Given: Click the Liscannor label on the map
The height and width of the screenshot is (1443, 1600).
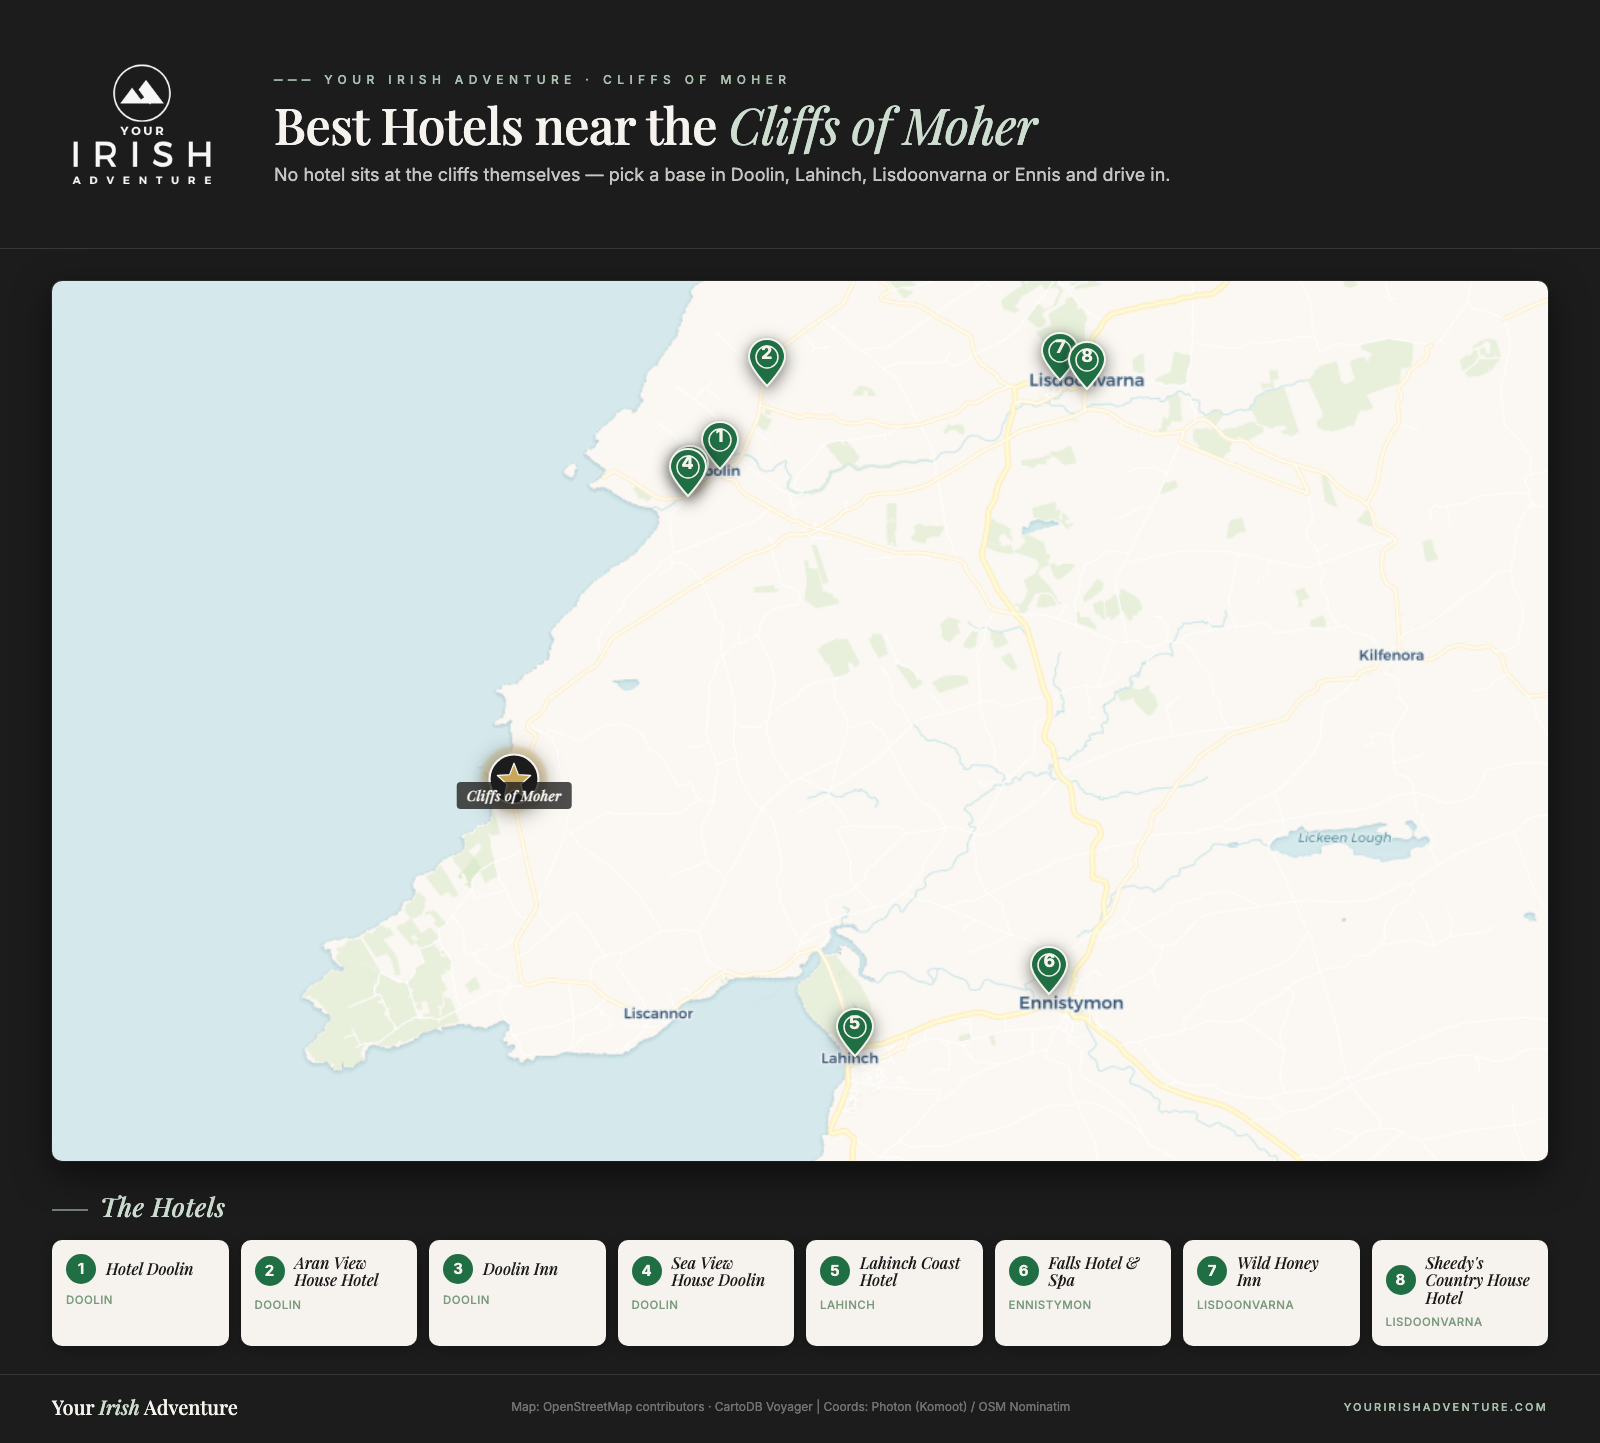Looking at the screenshot, I should tap(658, 1013).
